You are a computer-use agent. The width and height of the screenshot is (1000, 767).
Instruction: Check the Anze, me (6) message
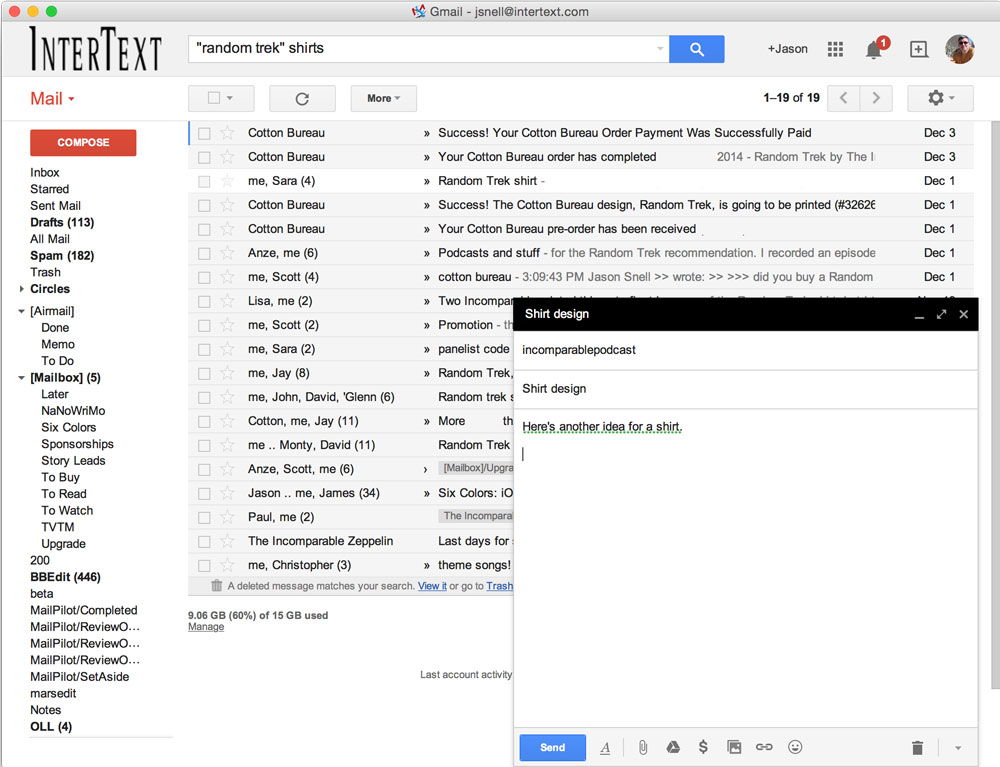[204, 253]
